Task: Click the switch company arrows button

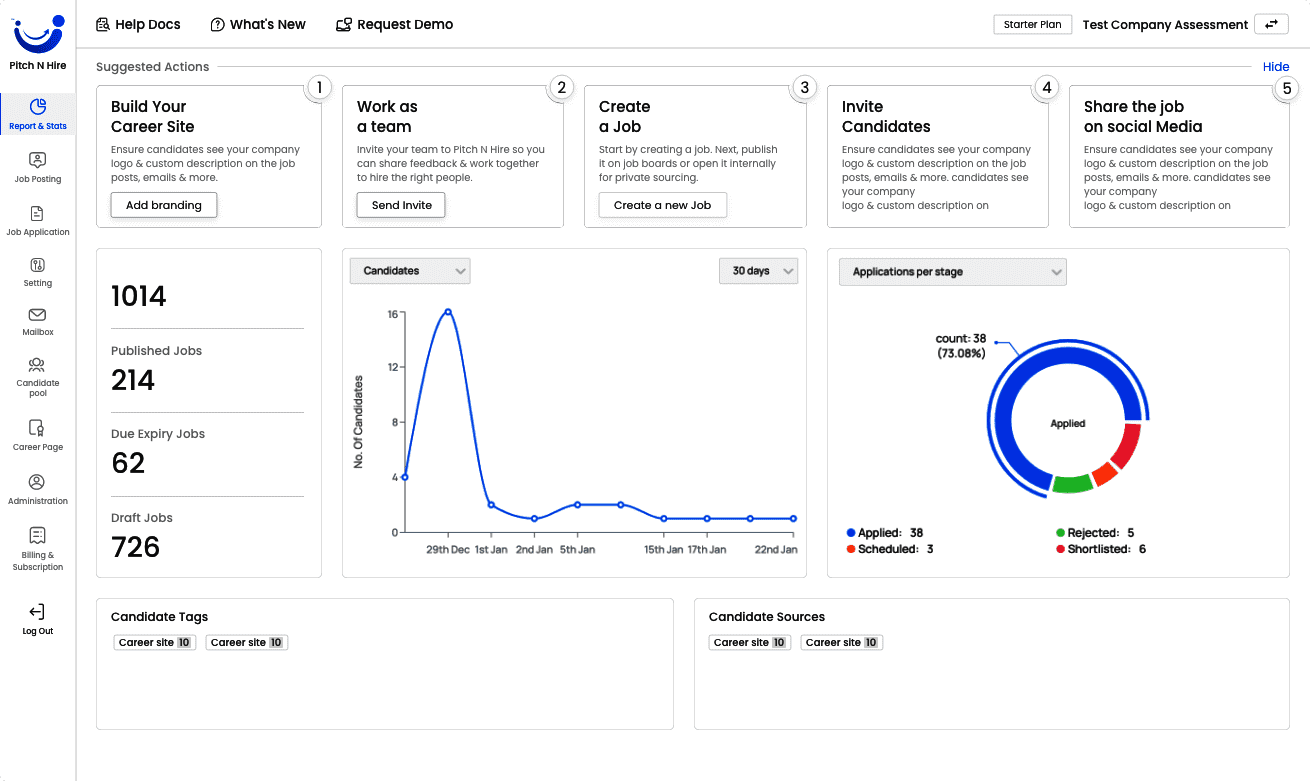Action: pyautogui.click(x=1271, y=25)
